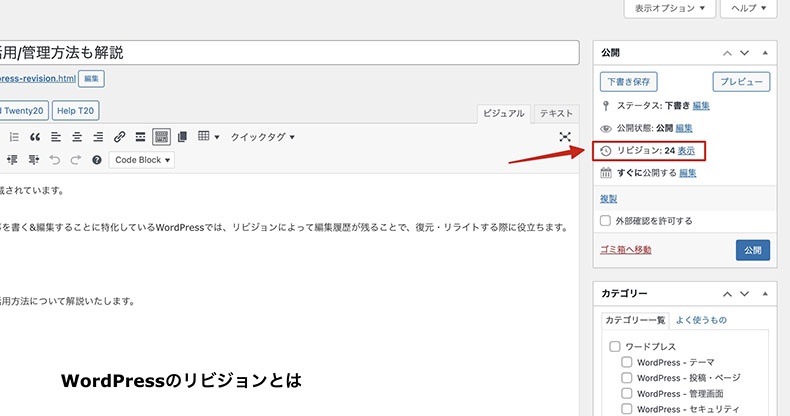
Task: Switch to the テキスト editor tab
Action: pyautogui.click(x=556, y=114)
